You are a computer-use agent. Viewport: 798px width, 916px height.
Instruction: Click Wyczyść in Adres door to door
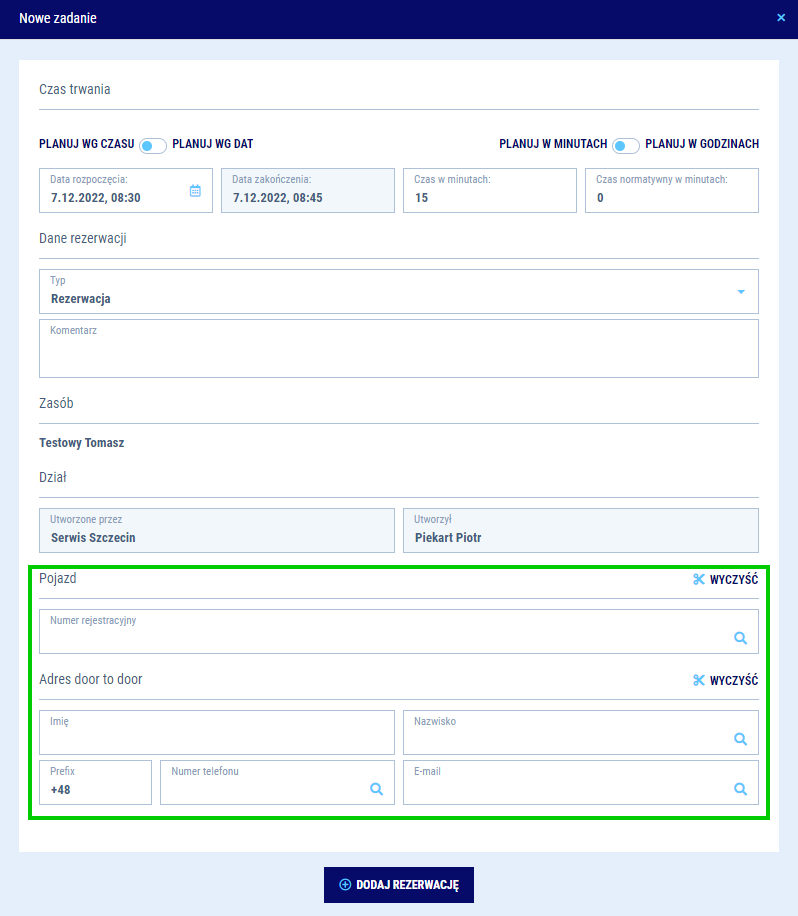[733, 681]
